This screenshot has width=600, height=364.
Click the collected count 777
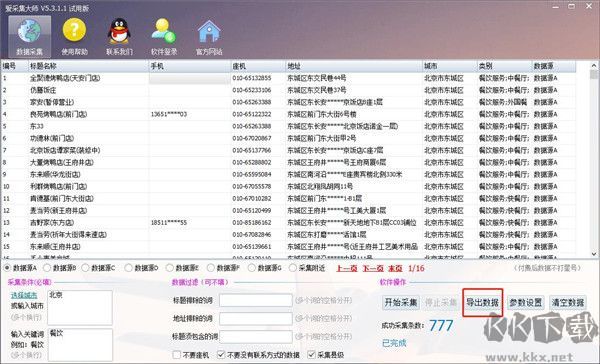441,326
